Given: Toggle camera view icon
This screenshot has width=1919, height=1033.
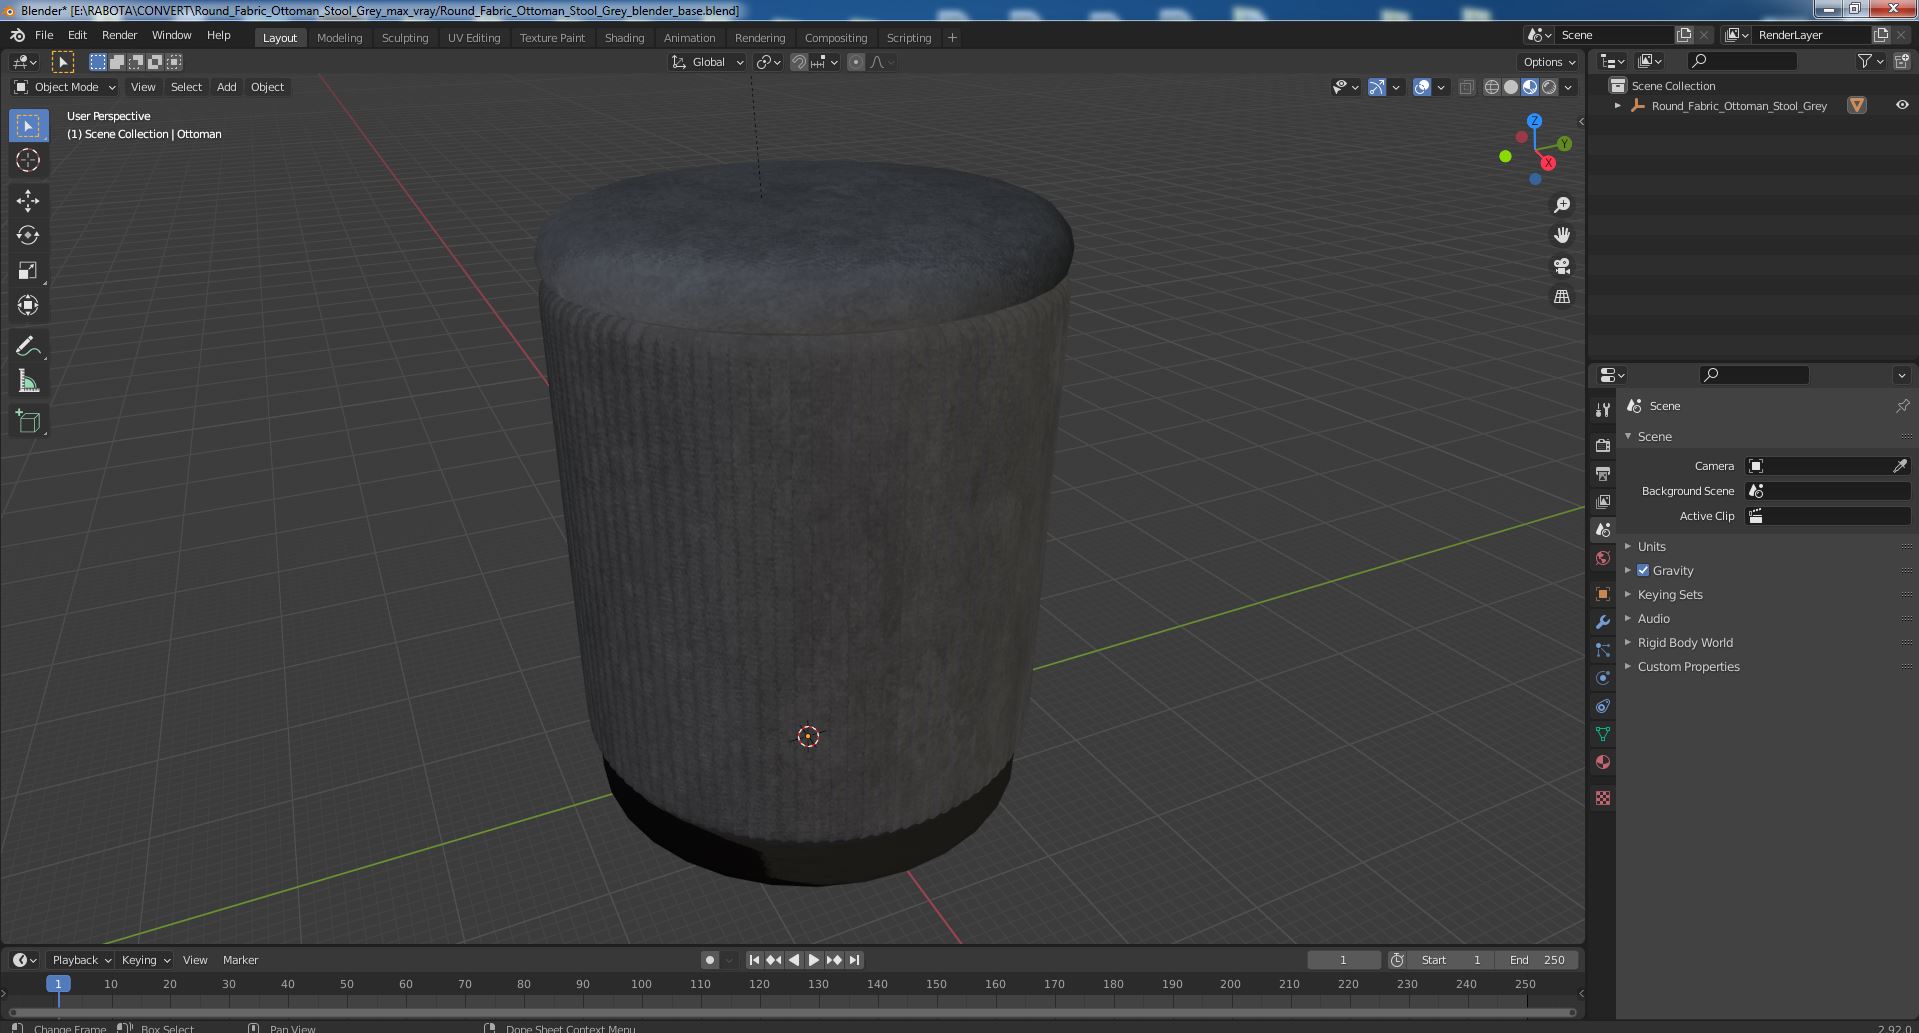Looking at the screenshot, I should pyautogui.click(x=1561, y=266).
